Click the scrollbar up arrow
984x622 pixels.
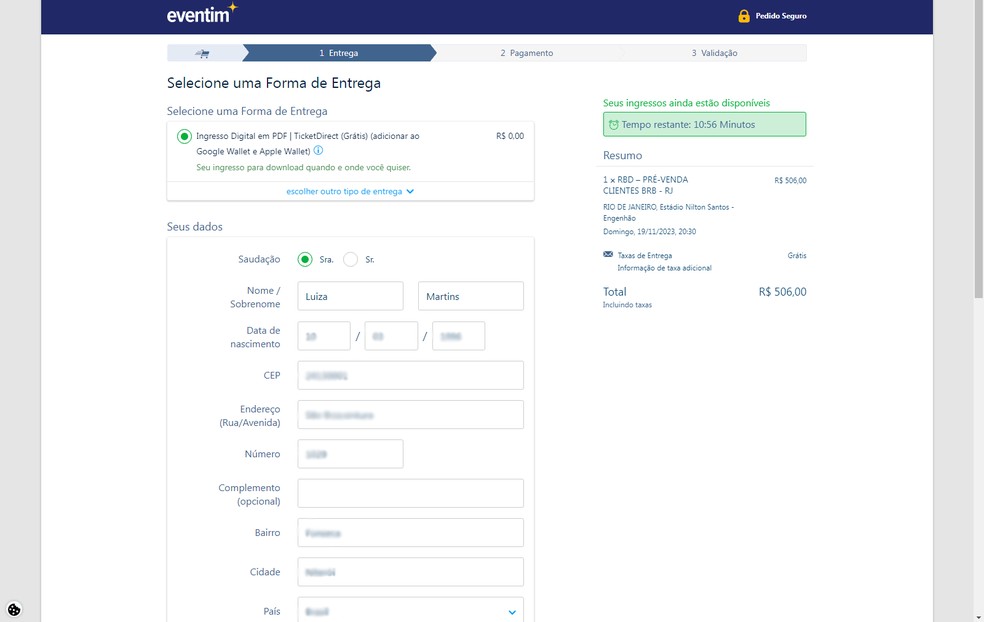point(977,6)
